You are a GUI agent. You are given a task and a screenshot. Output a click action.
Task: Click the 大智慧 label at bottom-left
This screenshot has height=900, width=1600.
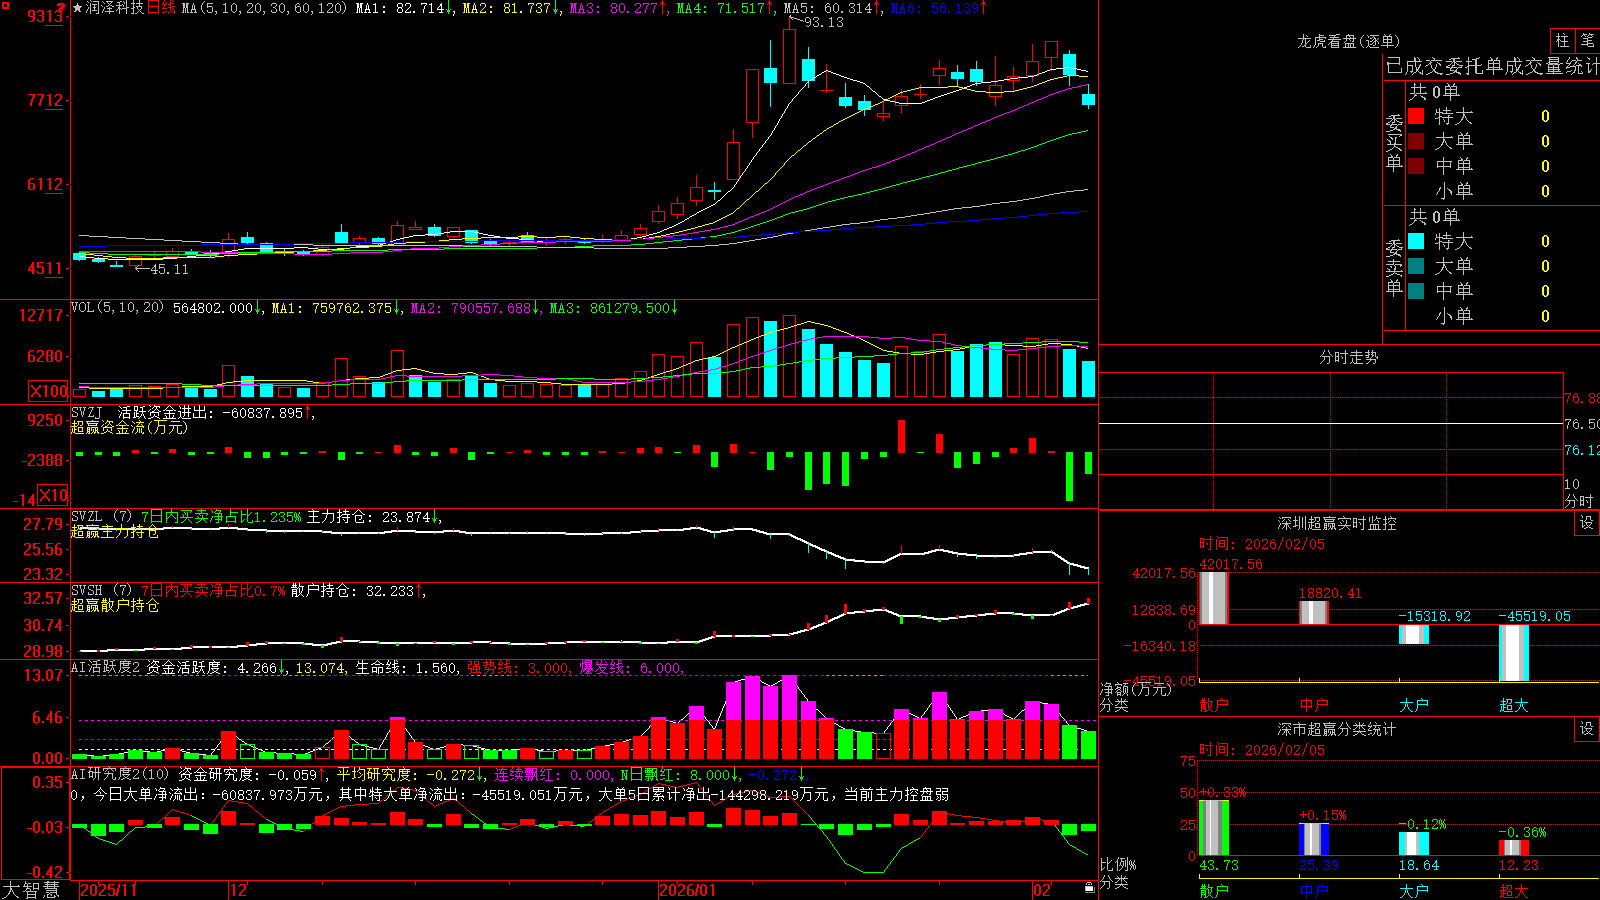point(32,890)
